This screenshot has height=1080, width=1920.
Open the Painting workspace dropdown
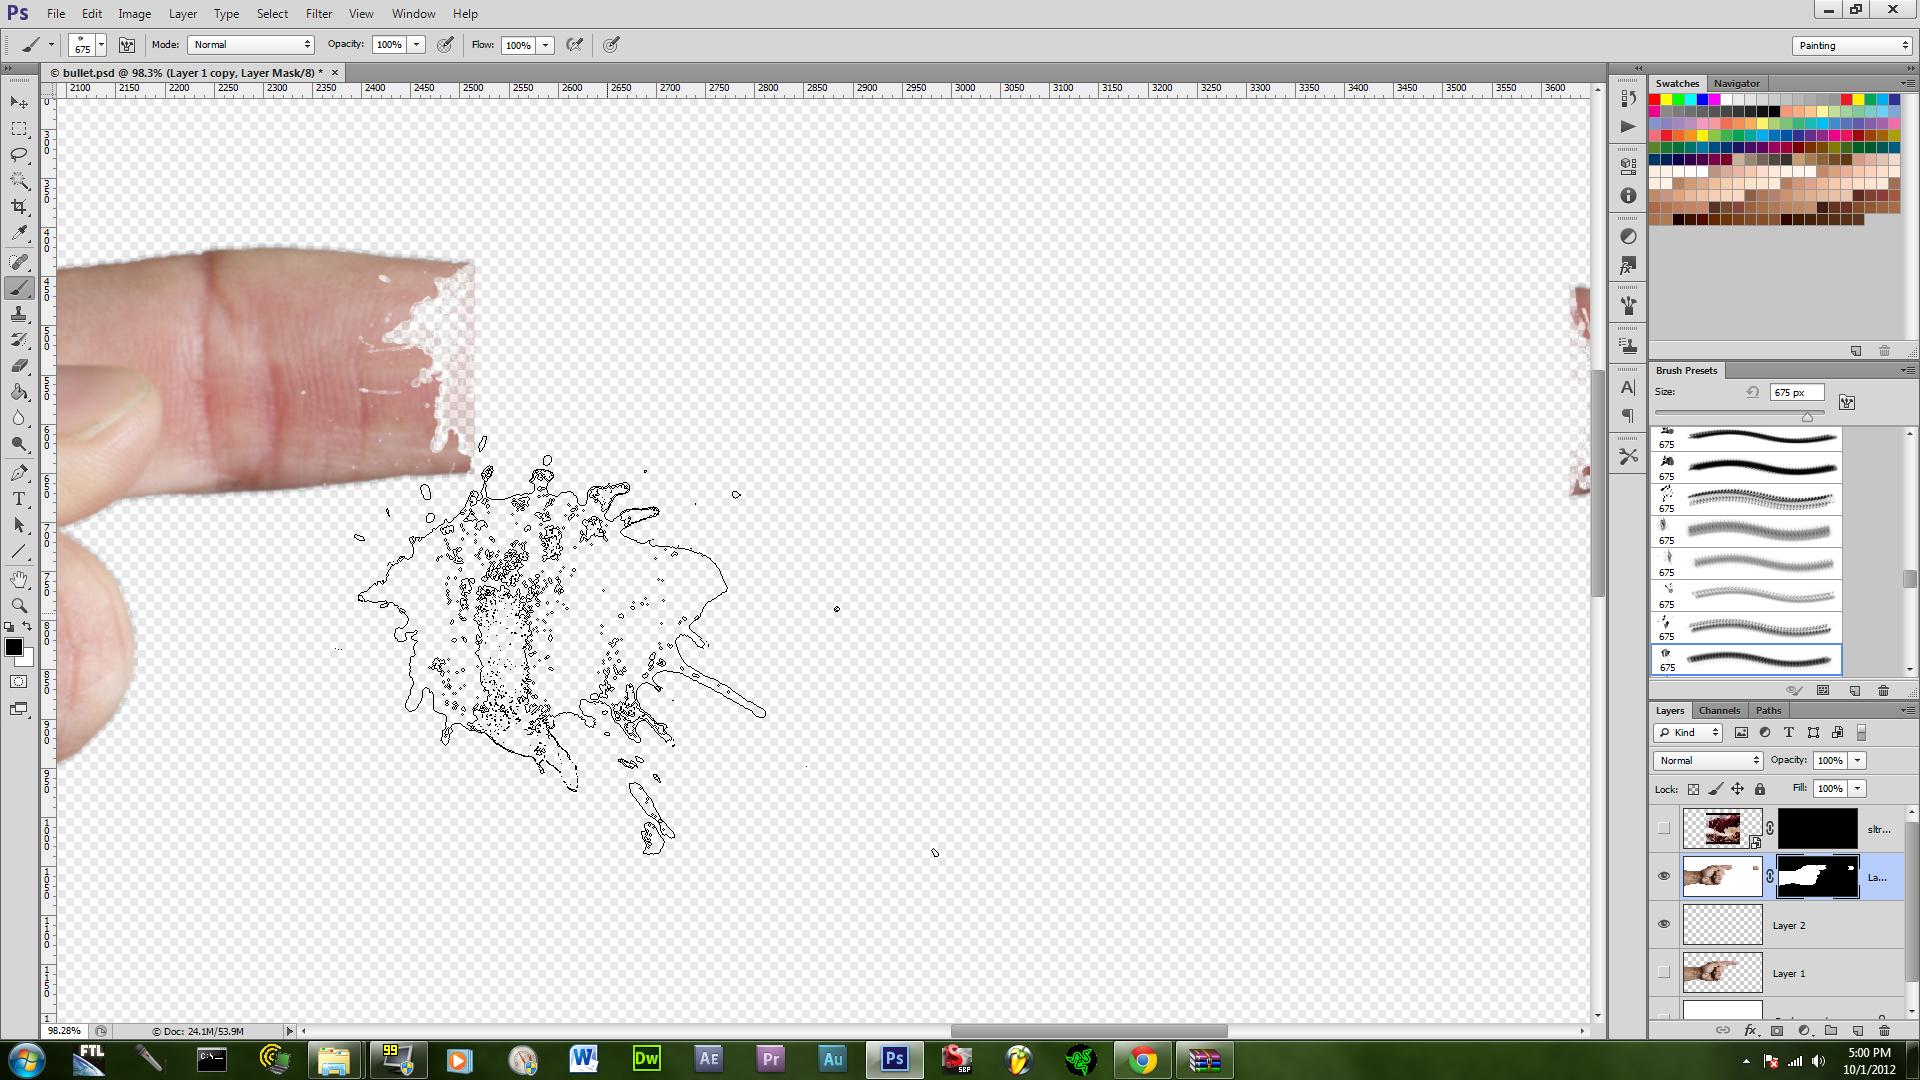[x=1851, y=45]
